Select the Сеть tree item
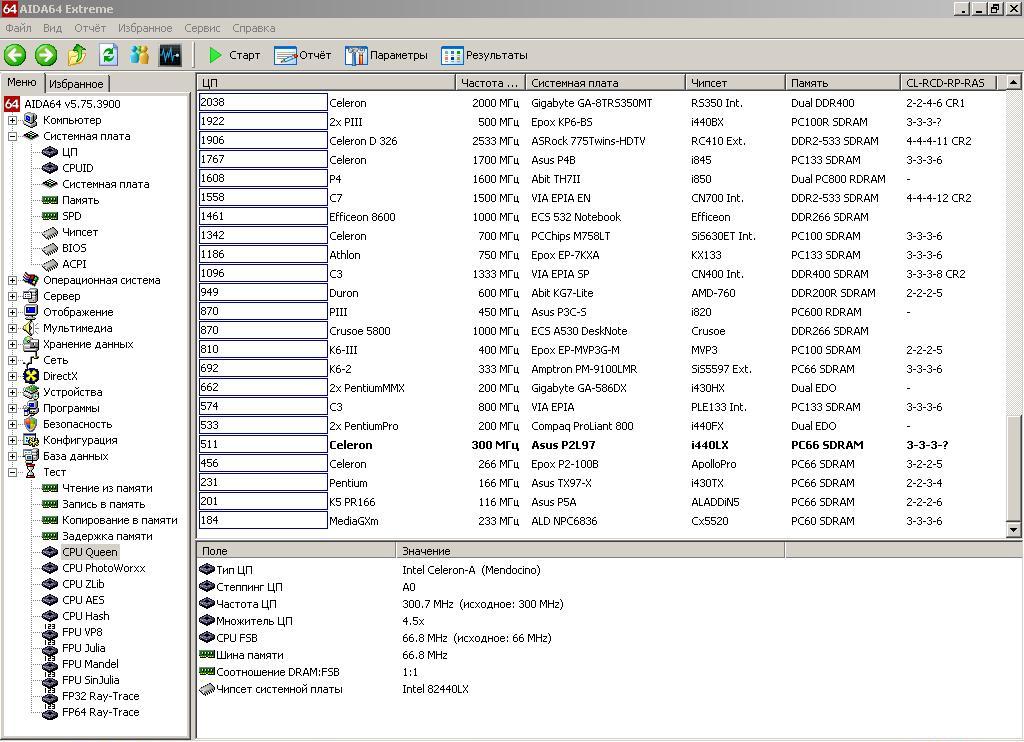Screen dimensions: 1024x742 56,360
